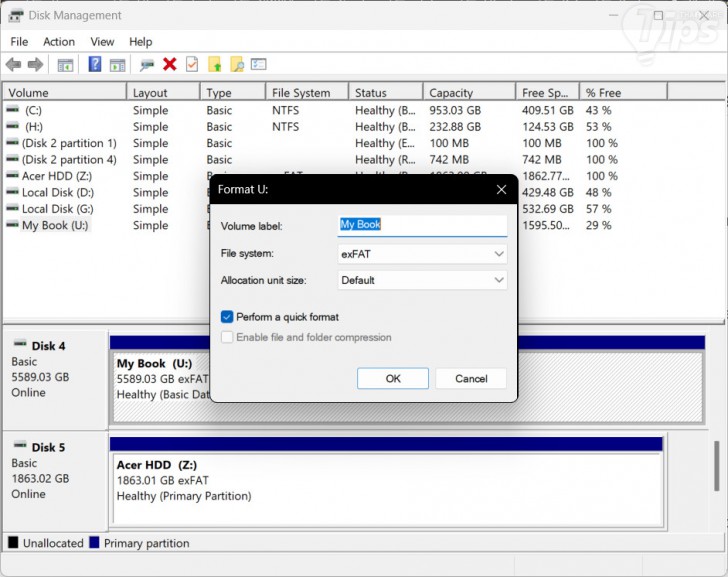Open the Action menu
This screenshot has height=577, width=728.
(x=59, y=42)
